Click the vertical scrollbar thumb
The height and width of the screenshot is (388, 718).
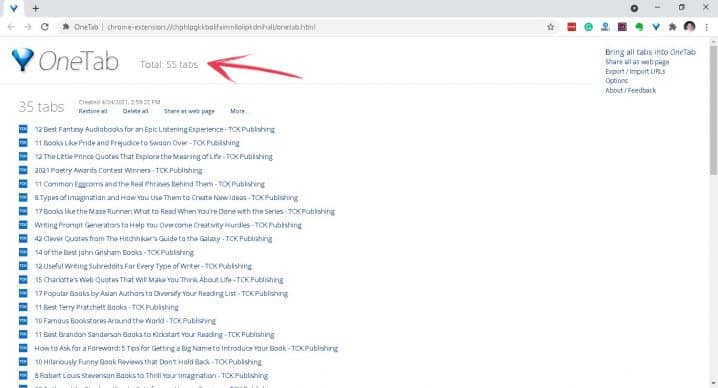(713, 110)
